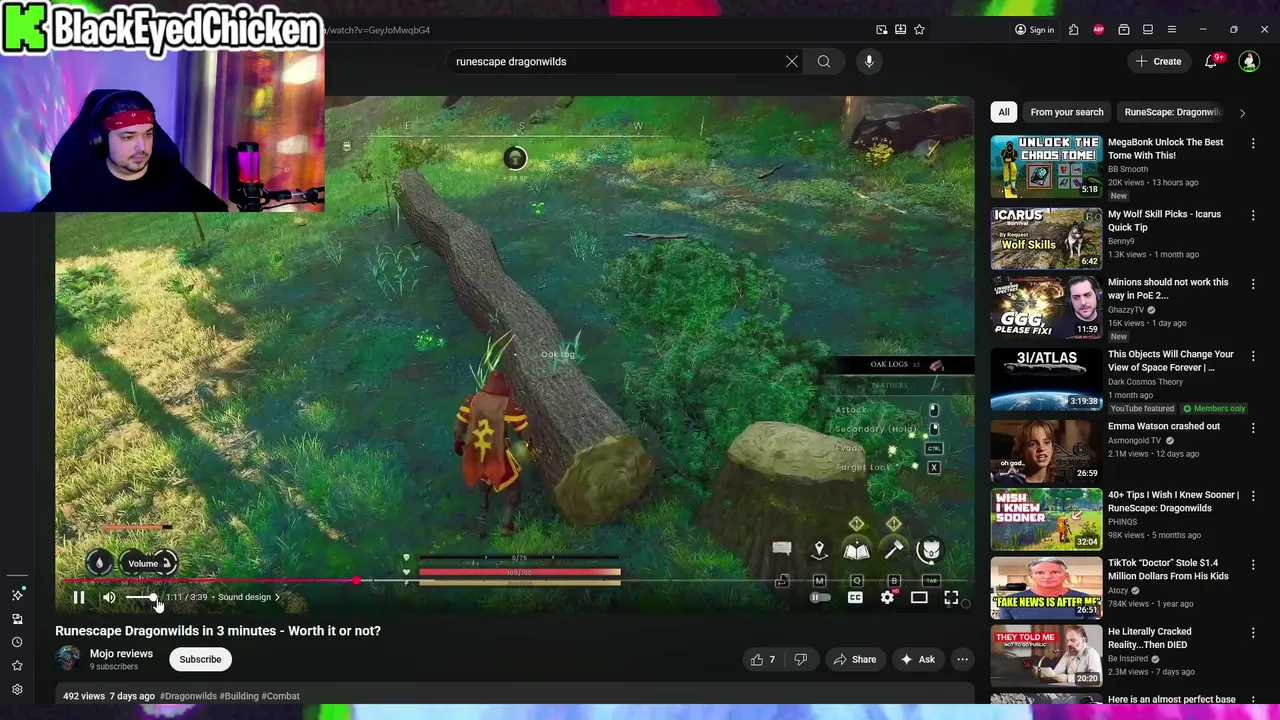
Task: Click the Share button
Action: 855,659
